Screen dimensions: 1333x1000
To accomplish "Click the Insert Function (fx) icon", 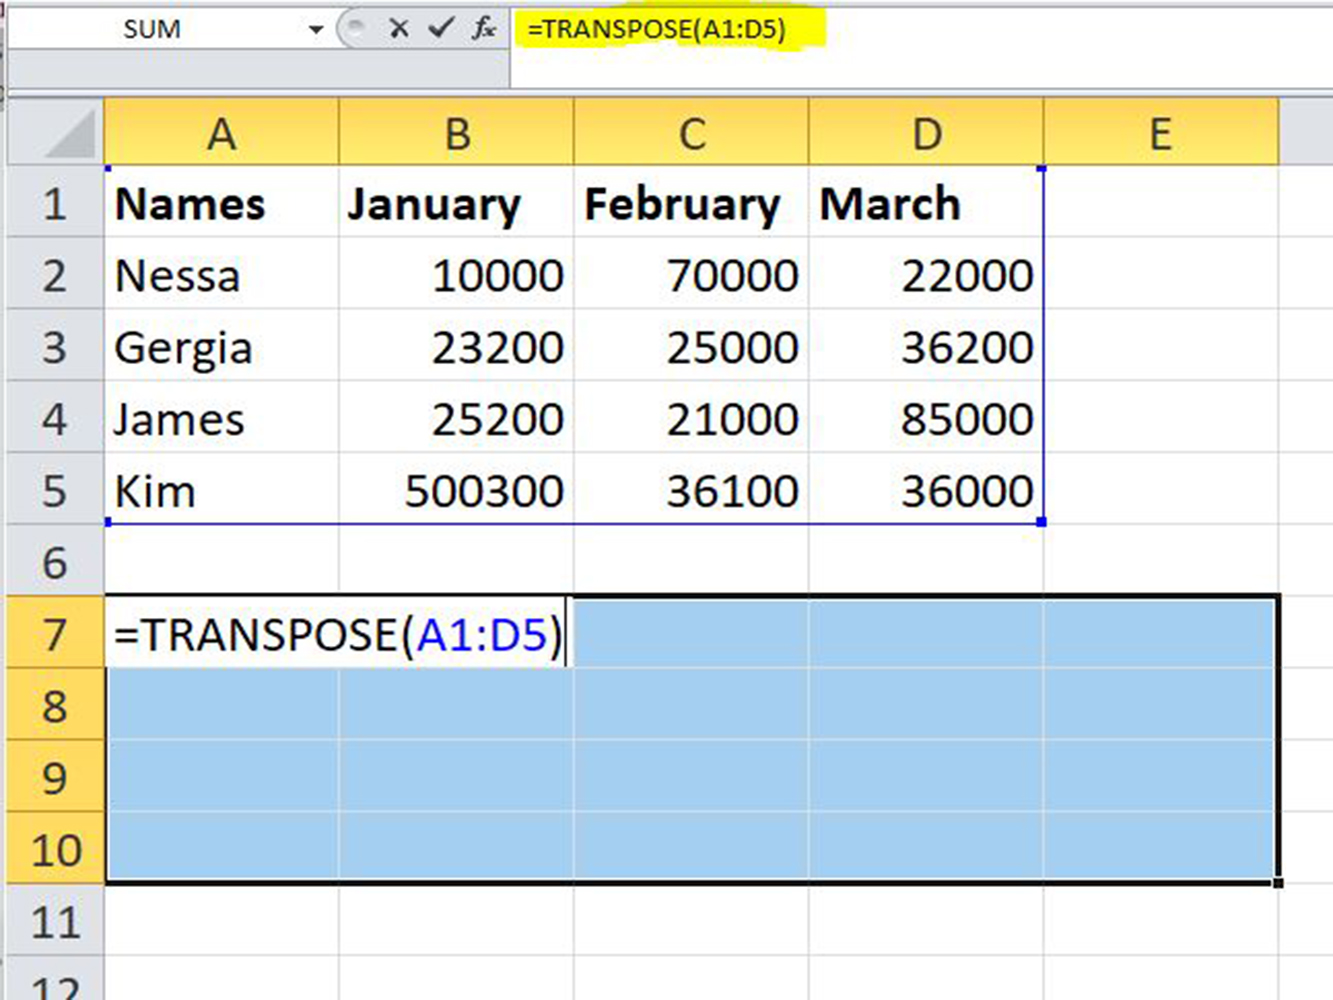I will (482, 29).
